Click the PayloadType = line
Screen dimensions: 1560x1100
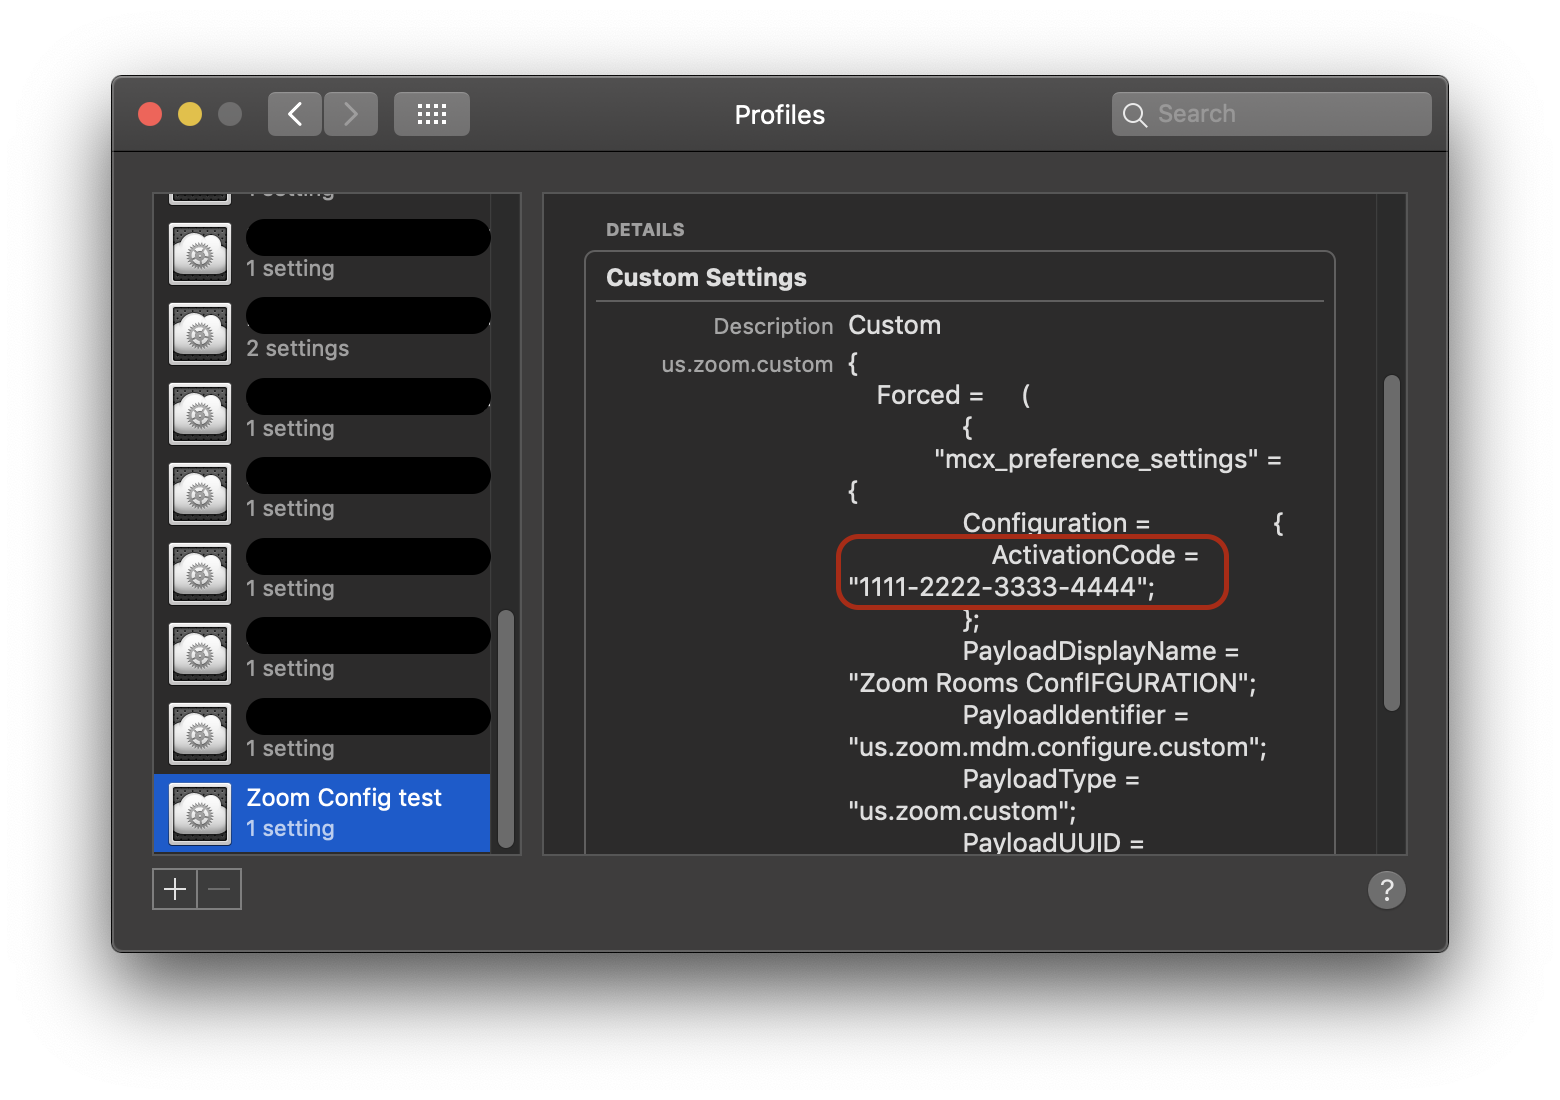(1051, 779)
